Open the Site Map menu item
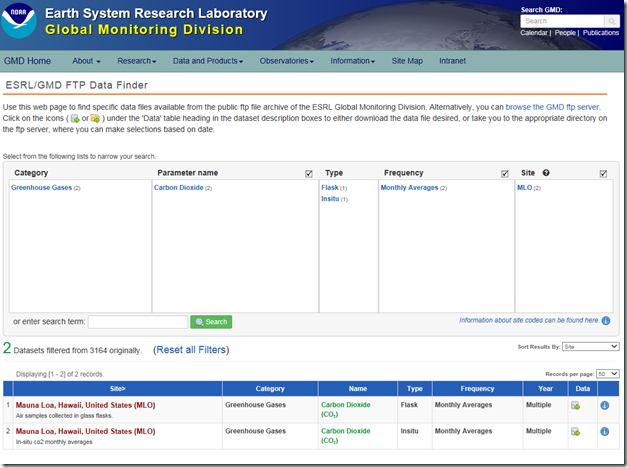The image size is (628, 468). 407,61
